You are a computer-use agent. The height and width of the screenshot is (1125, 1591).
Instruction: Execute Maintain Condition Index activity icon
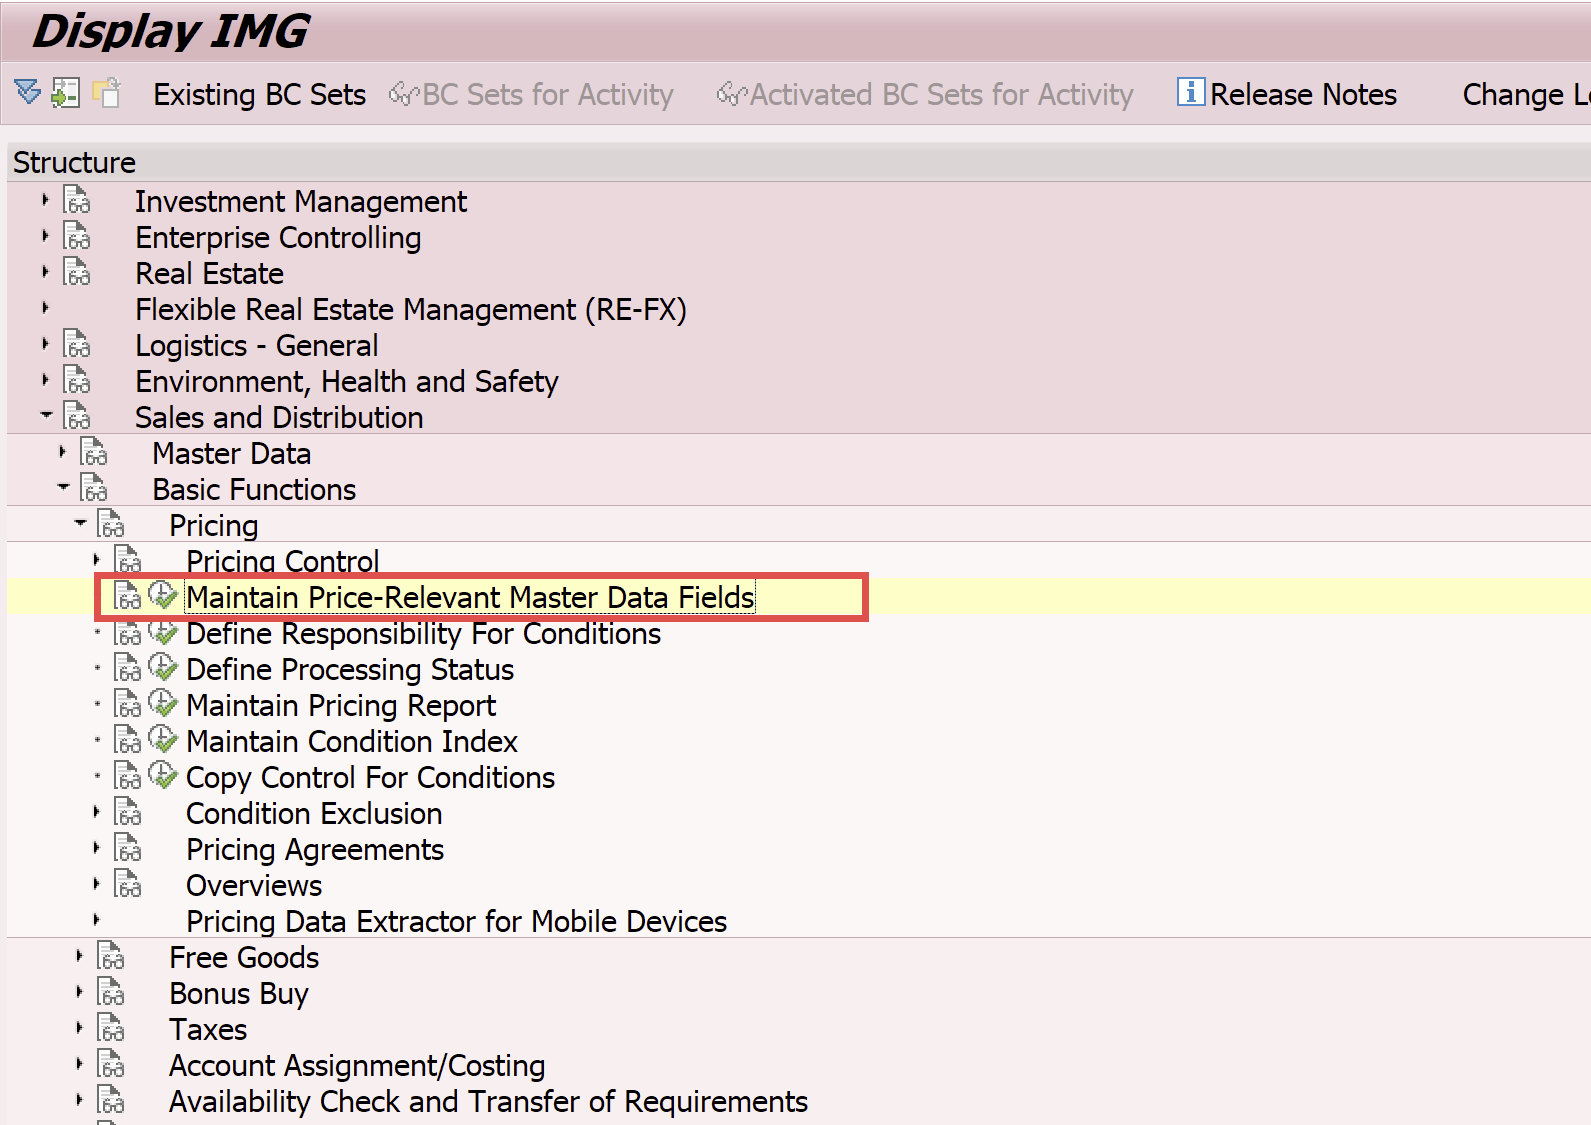(x=163, y=741)
